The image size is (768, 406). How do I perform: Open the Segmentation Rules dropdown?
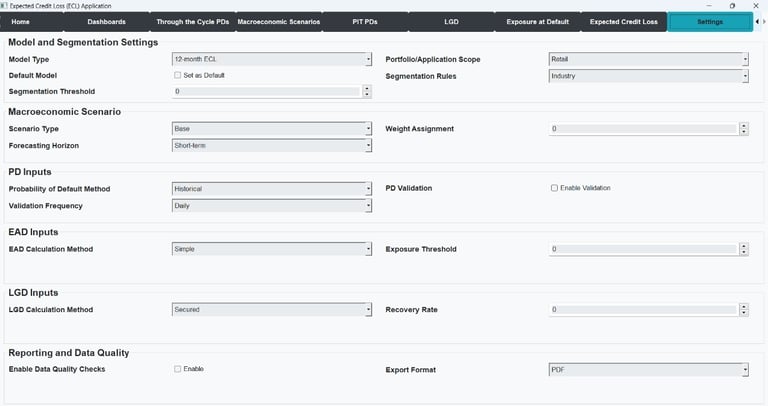coord(648,76)
